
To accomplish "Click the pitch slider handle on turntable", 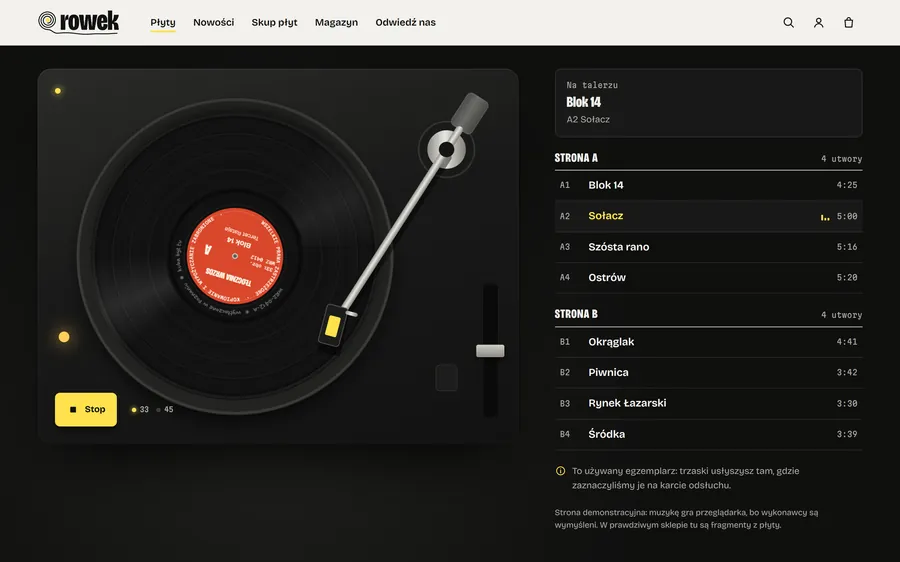I will pos(490,351).
